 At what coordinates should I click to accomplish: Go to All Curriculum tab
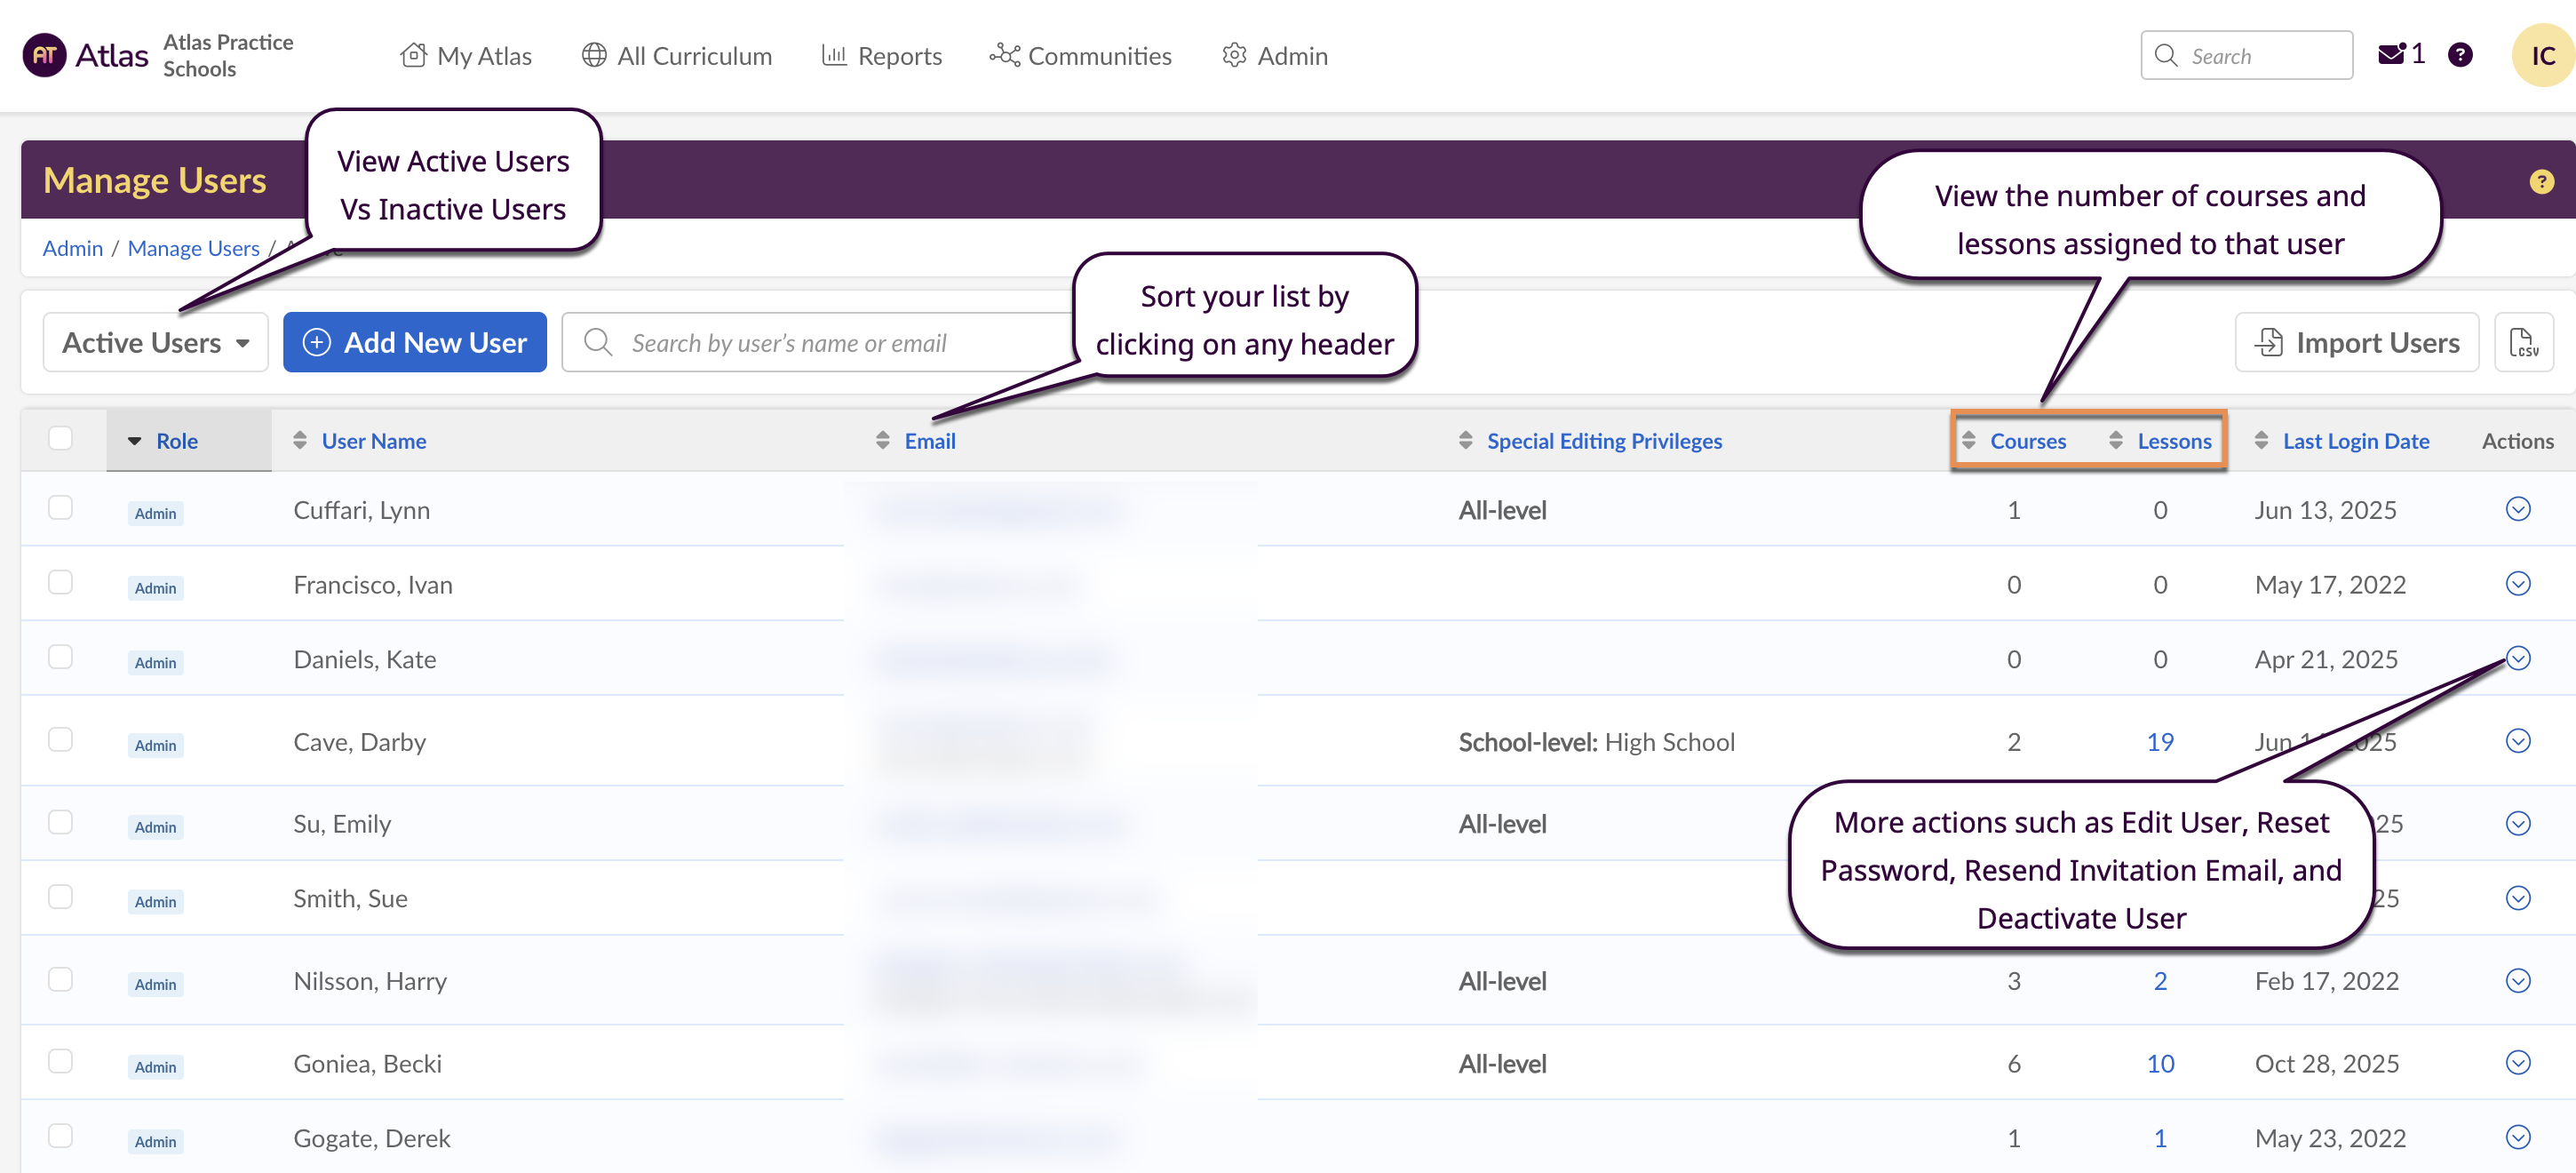pyautogui.click(x=677, y=56)
